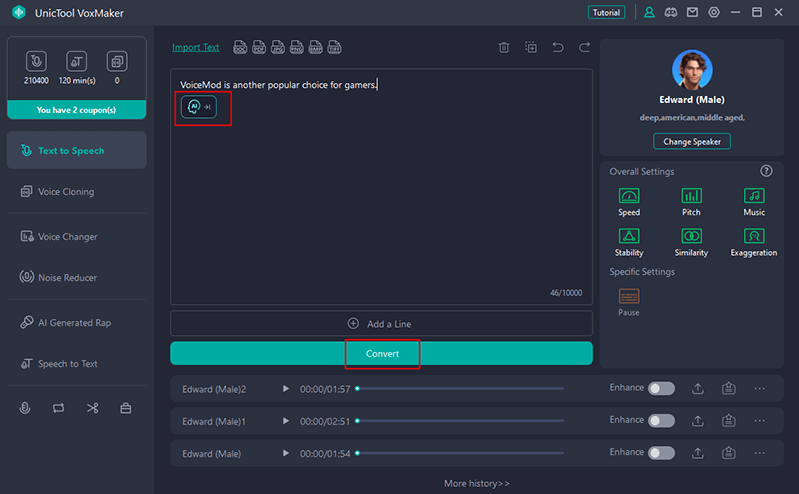The height and width of the screenshot is (494, 799).
Task: Select the Music setting icon
Action: 754,196
